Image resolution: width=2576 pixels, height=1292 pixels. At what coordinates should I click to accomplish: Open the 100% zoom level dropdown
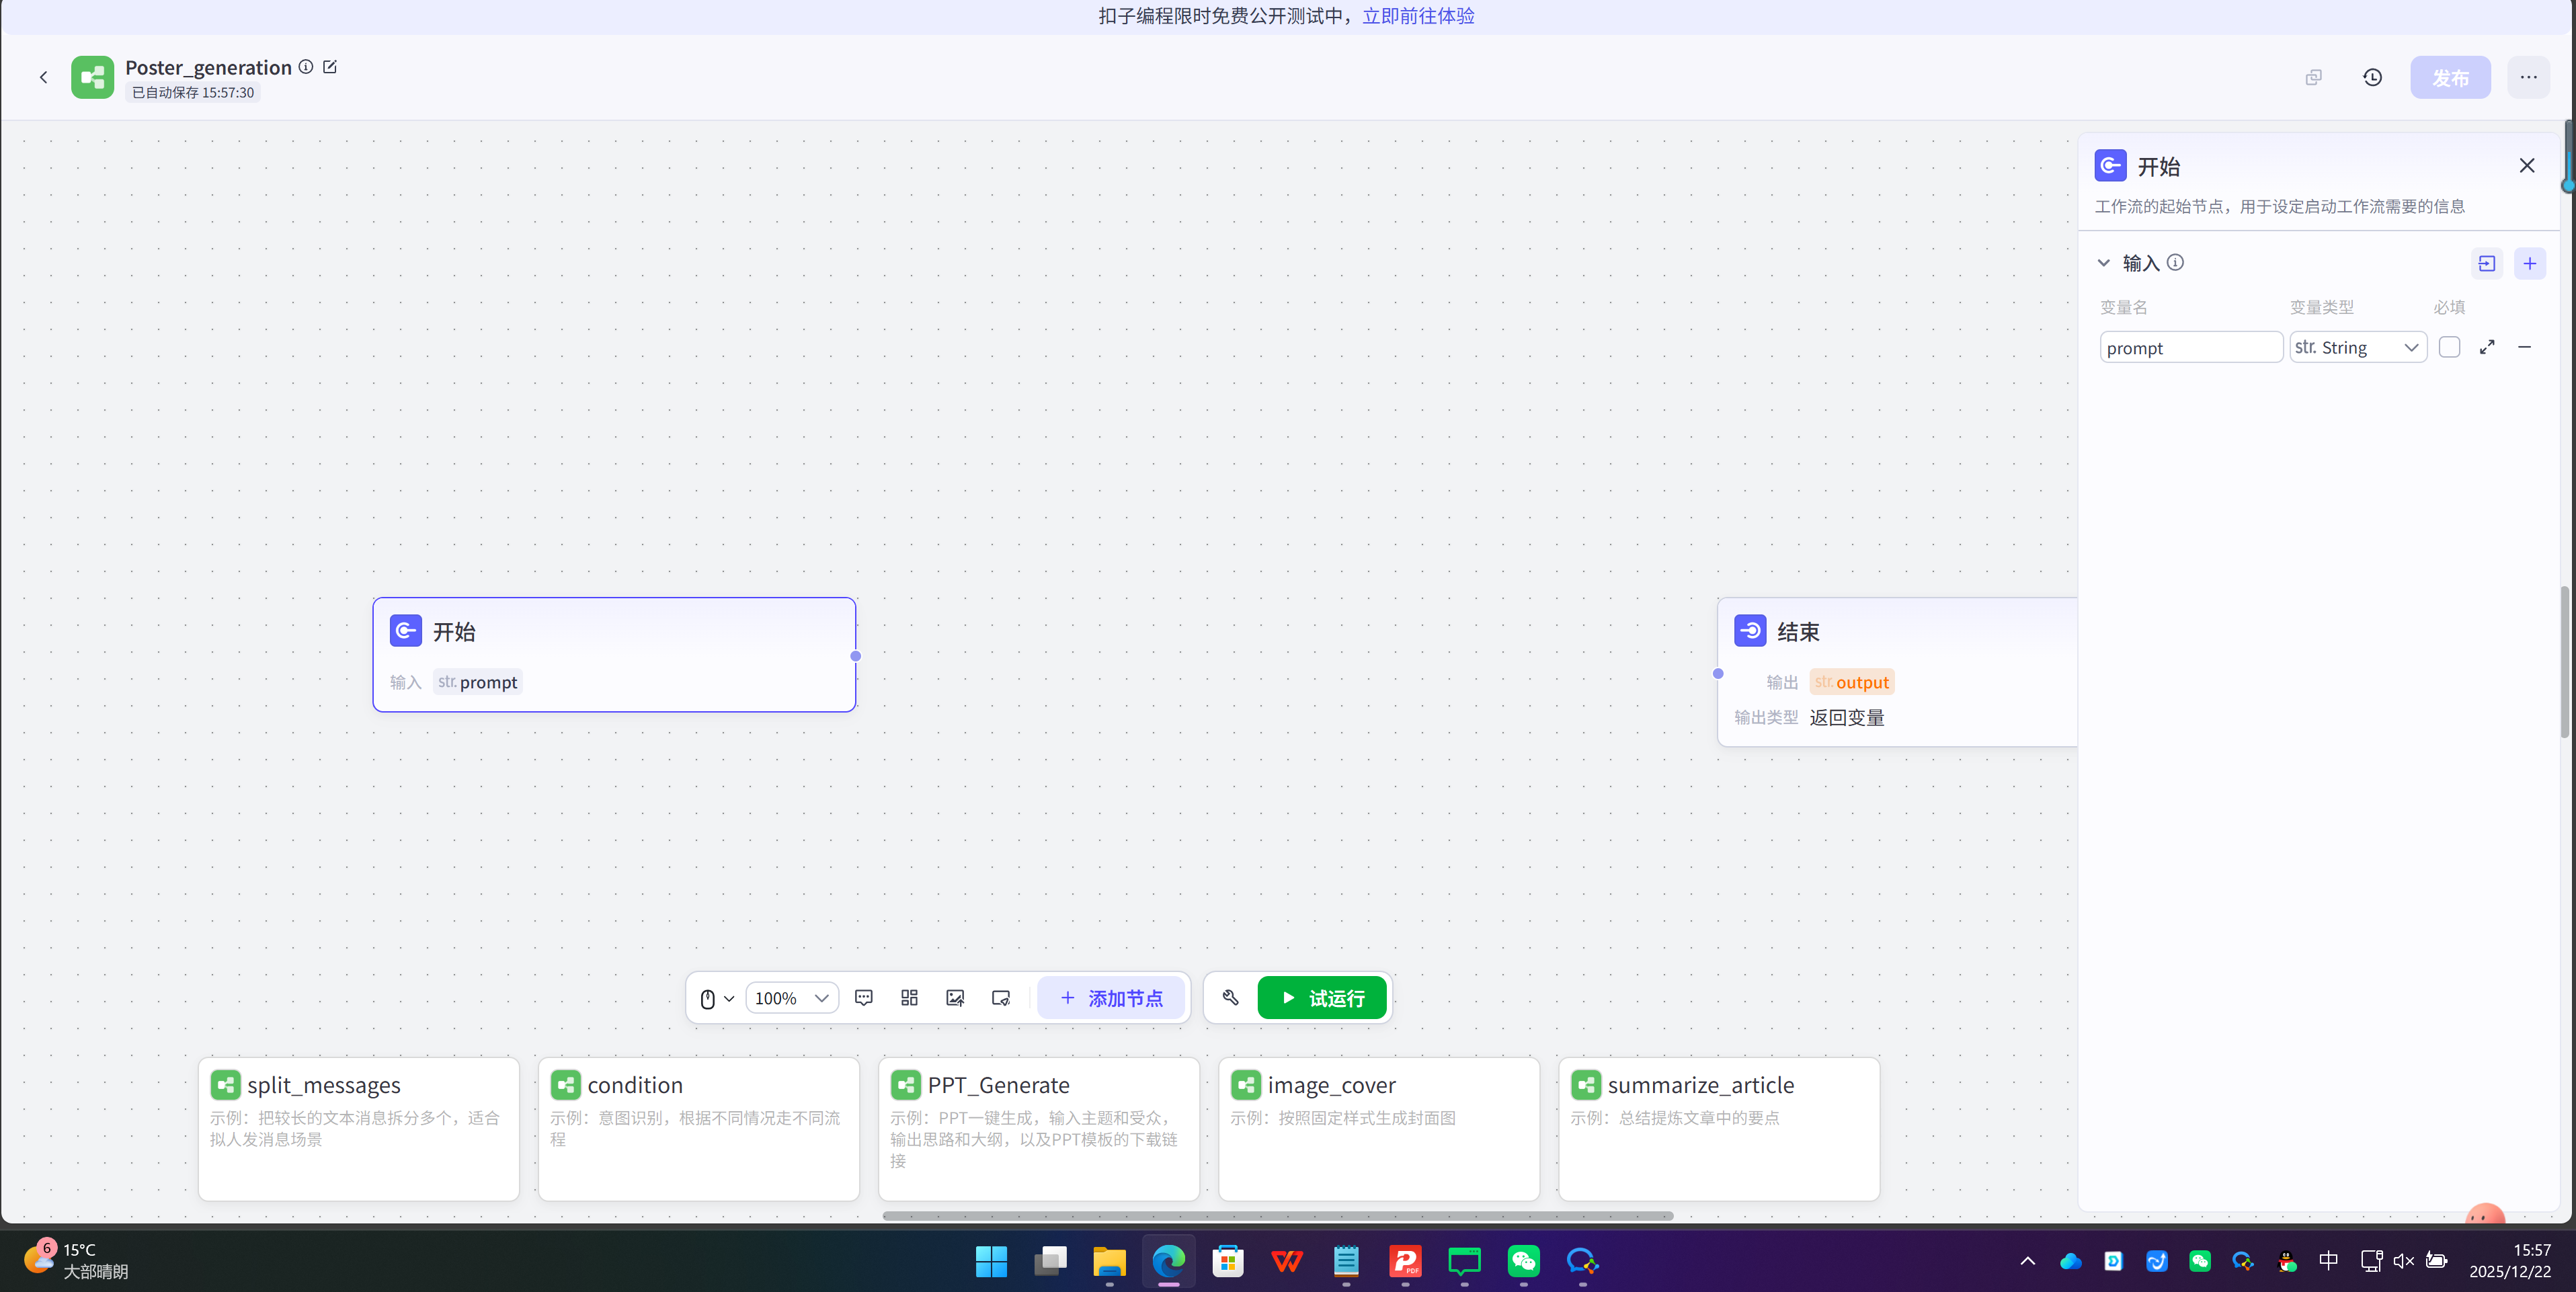pyautogui.click(x=791, y=998)
